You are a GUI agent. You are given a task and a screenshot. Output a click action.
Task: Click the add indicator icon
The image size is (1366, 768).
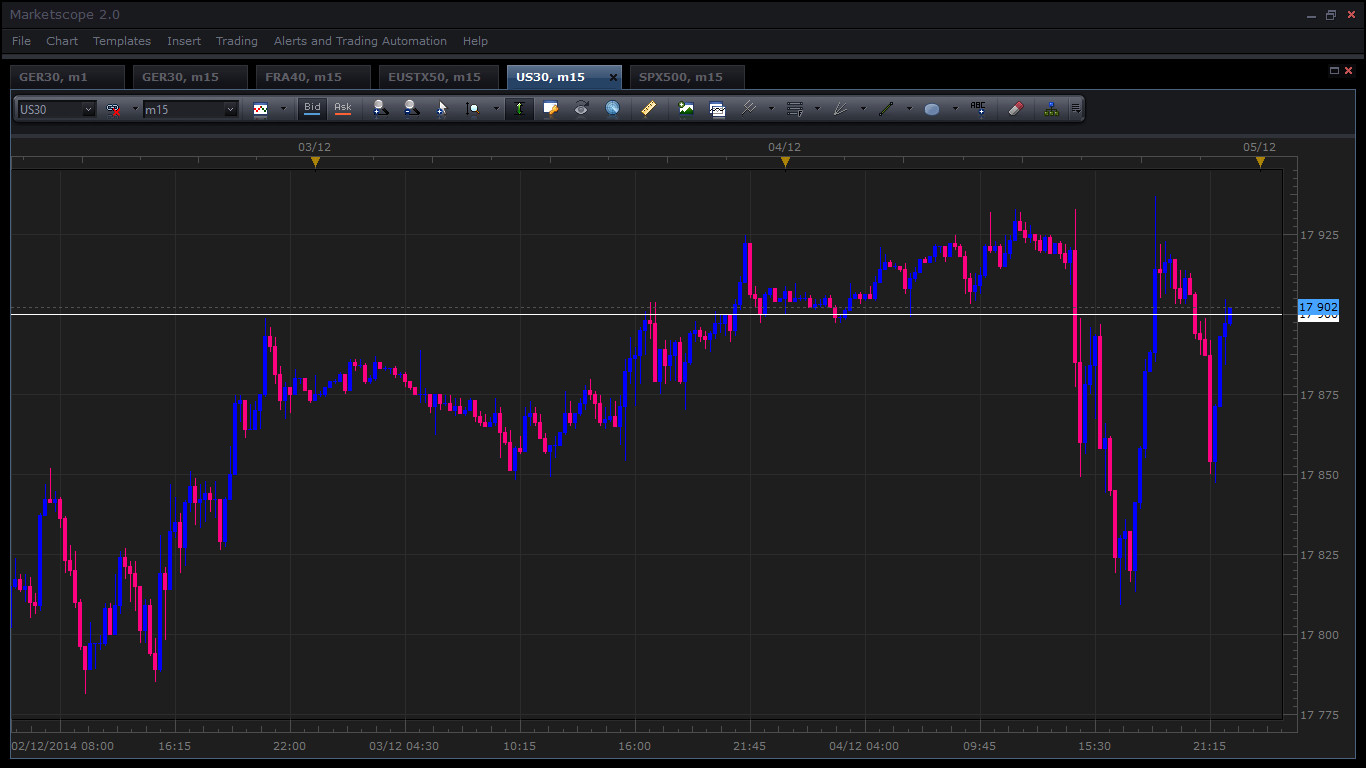click(686, 109)
